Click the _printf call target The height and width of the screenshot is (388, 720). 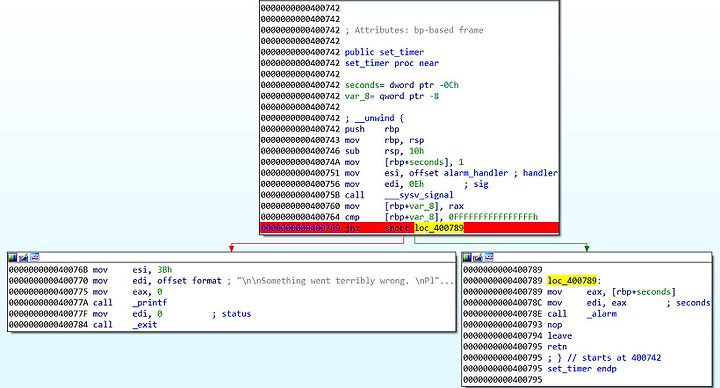(150, 303)
